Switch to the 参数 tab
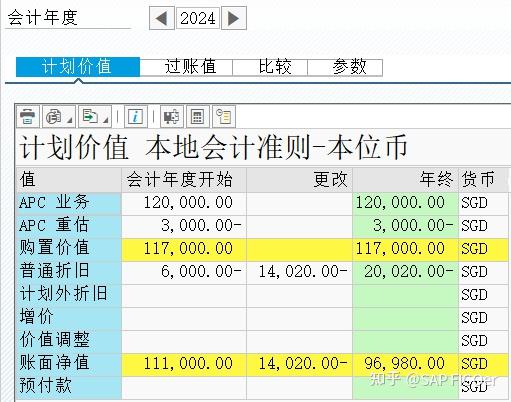Screen dimensions: 511x402 point(349,67)
